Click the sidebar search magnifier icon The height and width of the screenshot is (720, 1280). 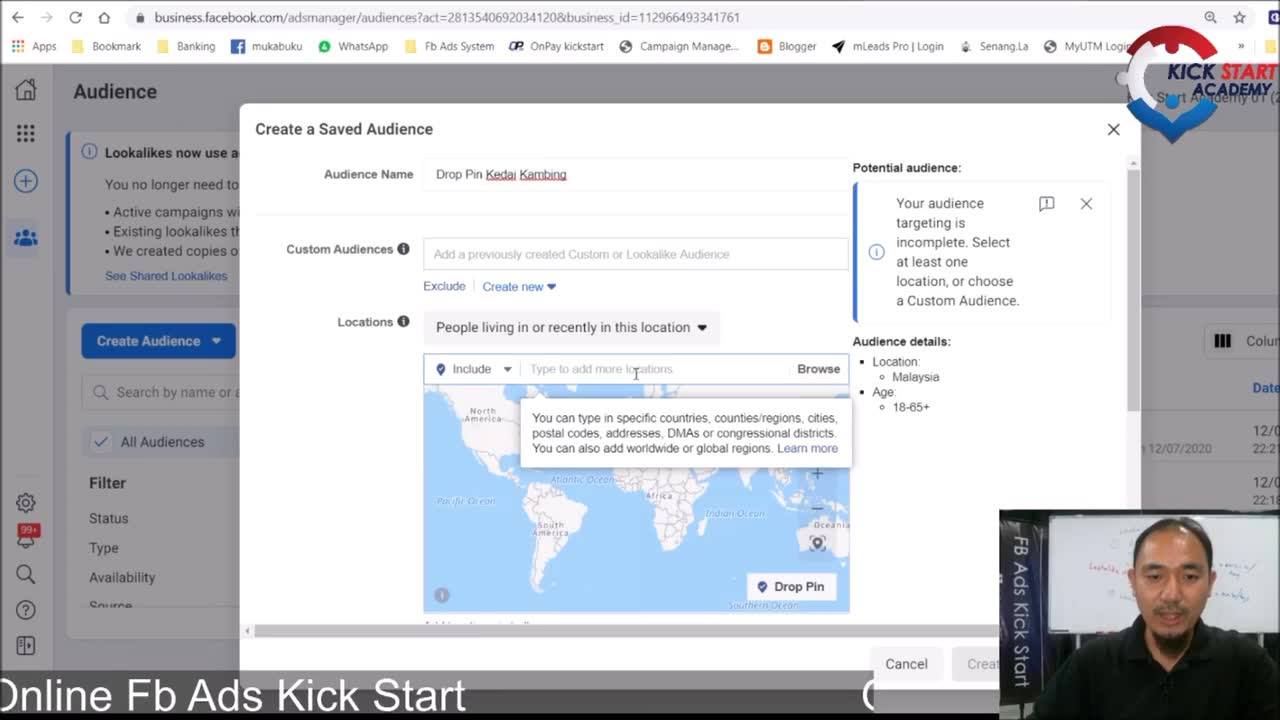(26, 574)
